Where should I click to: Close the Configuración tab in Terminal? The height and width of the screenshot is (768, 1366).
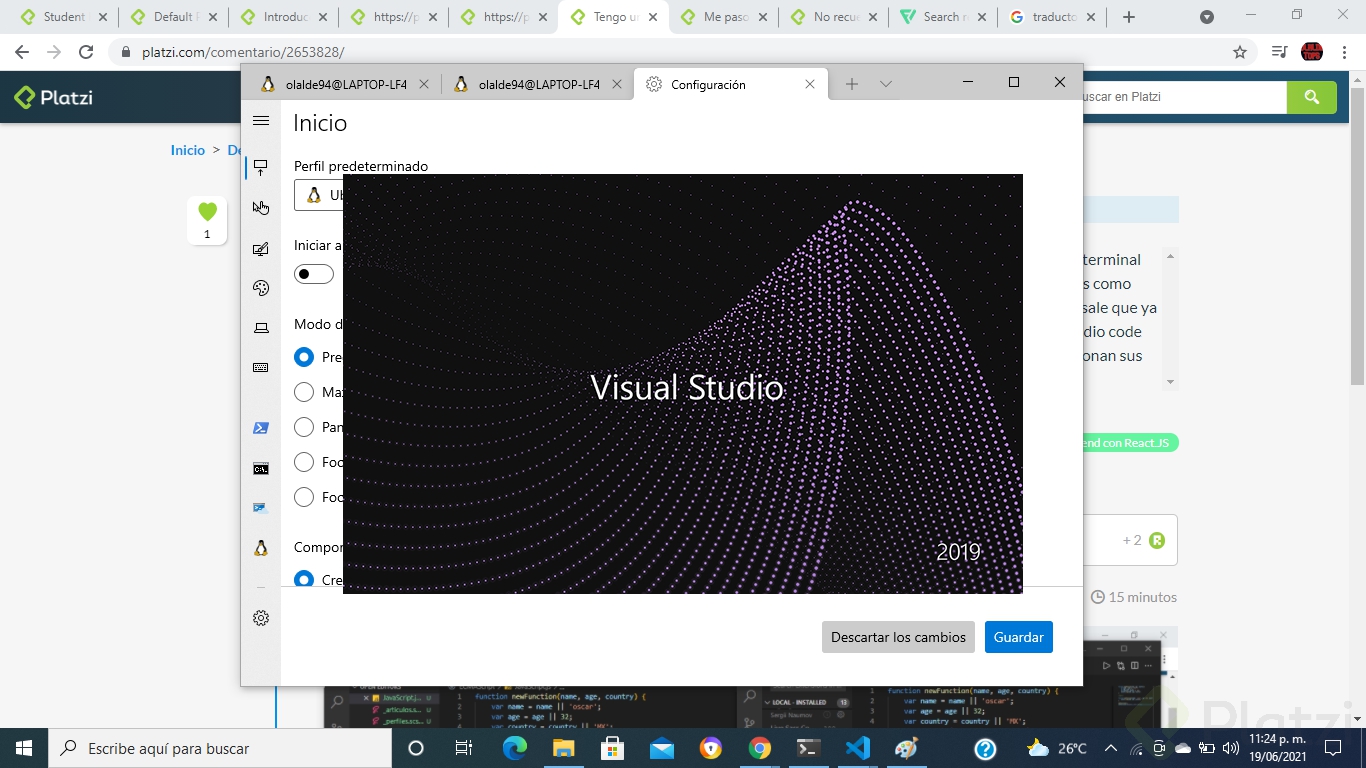[810, 84]
